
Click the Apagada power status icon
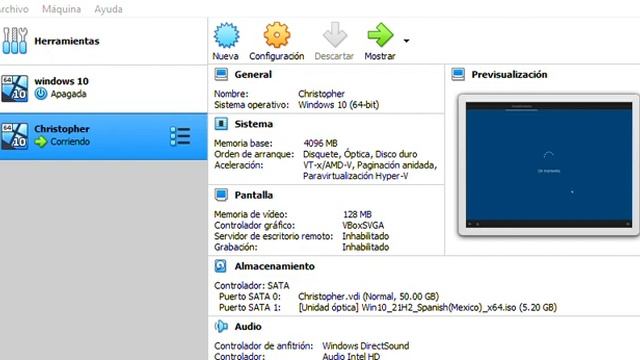[40, 94]
